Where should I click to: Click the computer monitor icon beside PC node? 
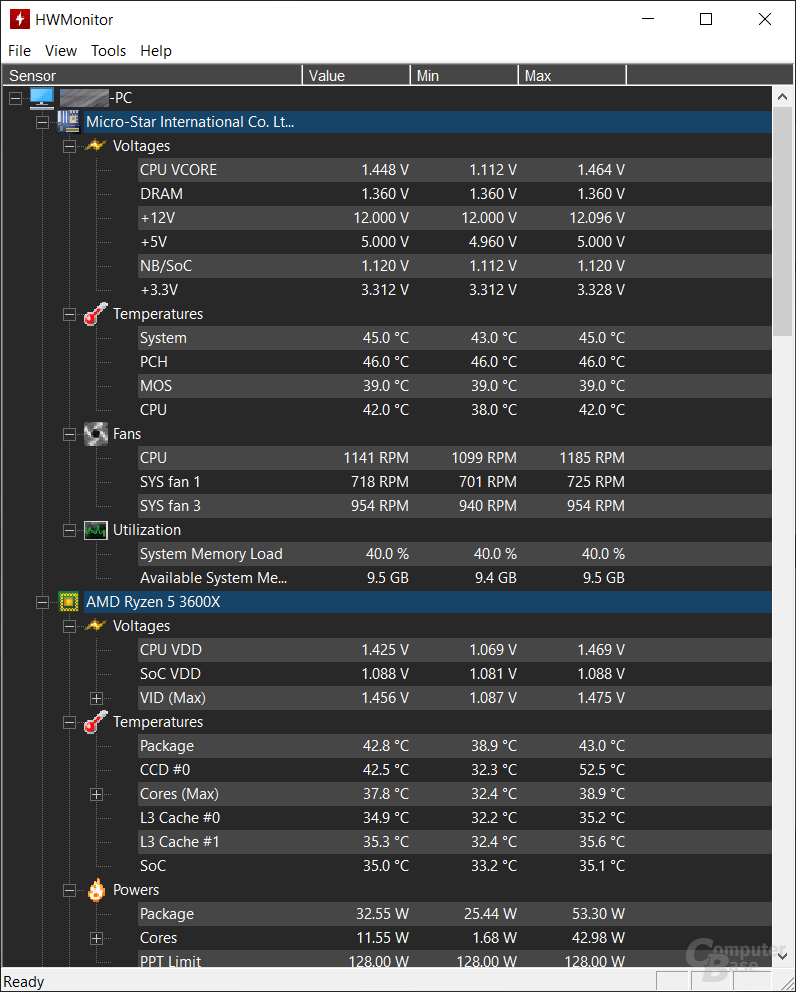[x=42, y=97]
